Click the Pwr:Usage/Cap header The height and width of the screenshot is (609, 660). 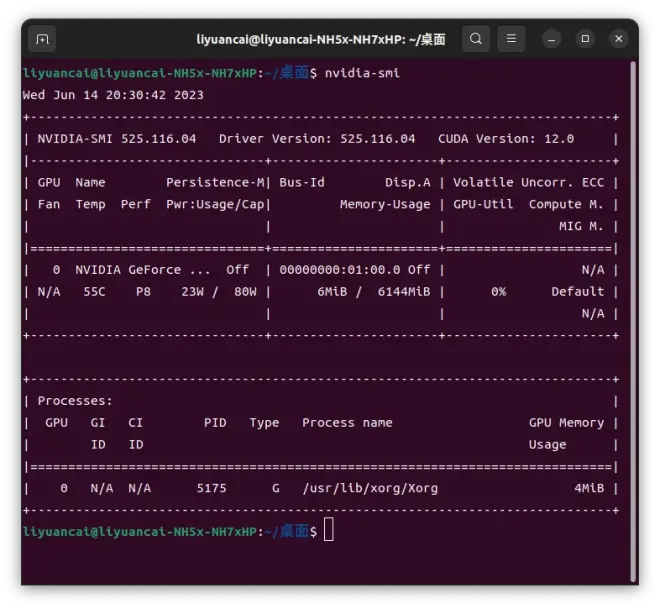point(215,205)
